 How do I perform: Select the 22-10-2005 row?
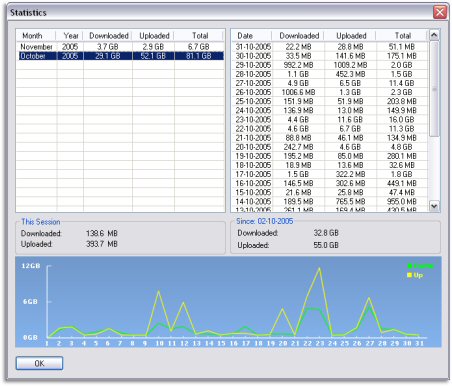click(330, 129)
